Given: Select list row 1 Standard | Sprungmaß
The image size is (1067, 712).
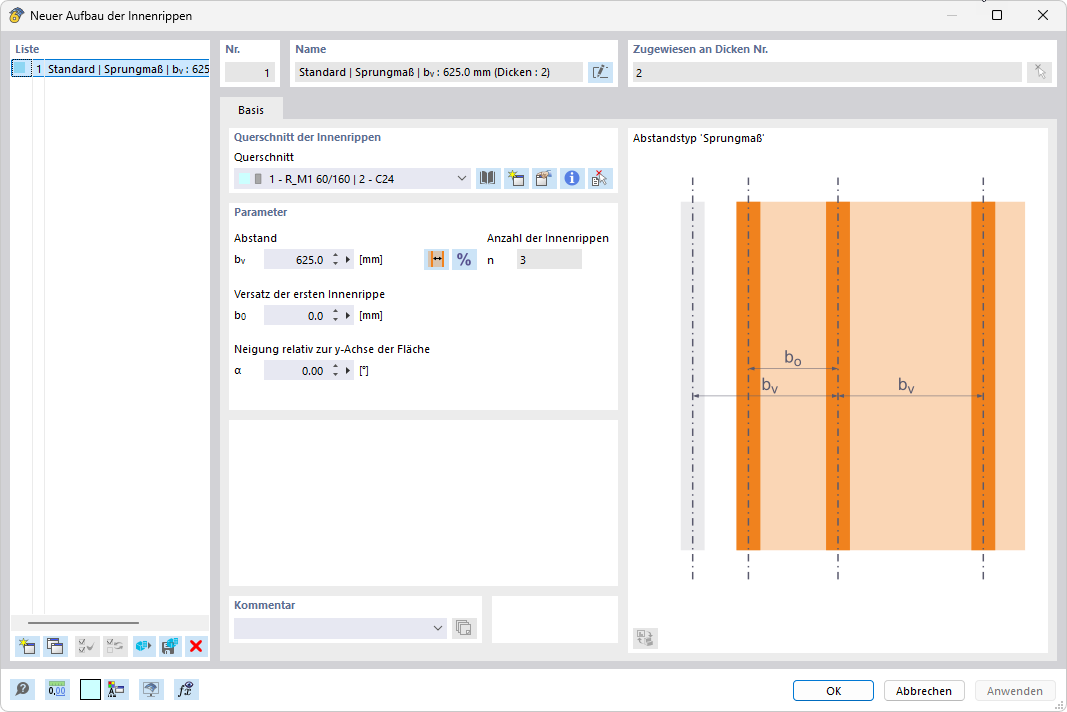Looking at the screenshot, I should pyautogui.click(x=110, y=69).
